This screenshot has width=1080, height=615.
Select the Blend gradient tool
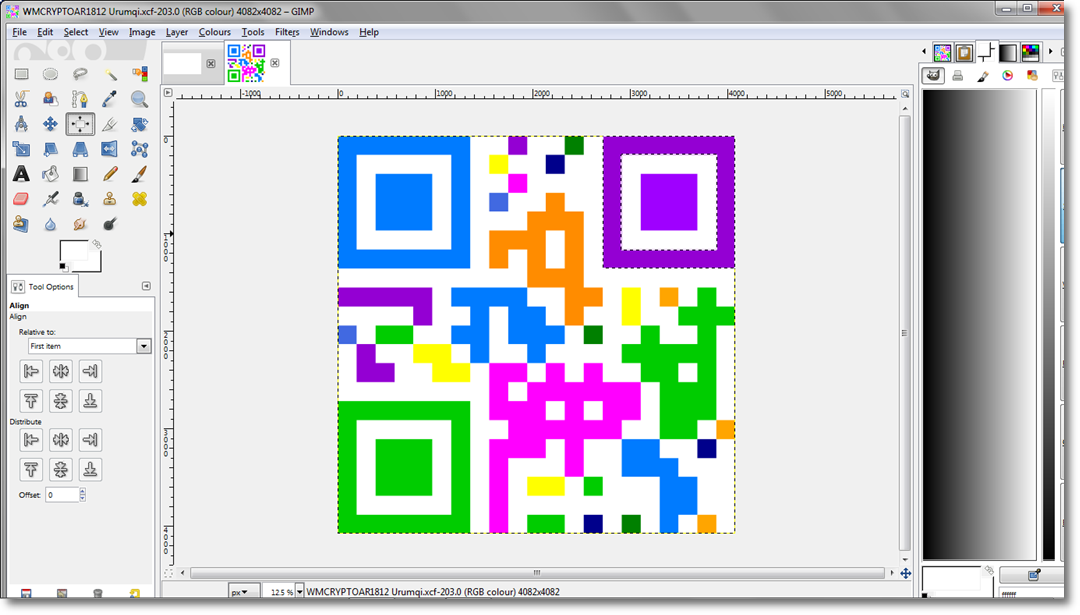coord(80,174)
